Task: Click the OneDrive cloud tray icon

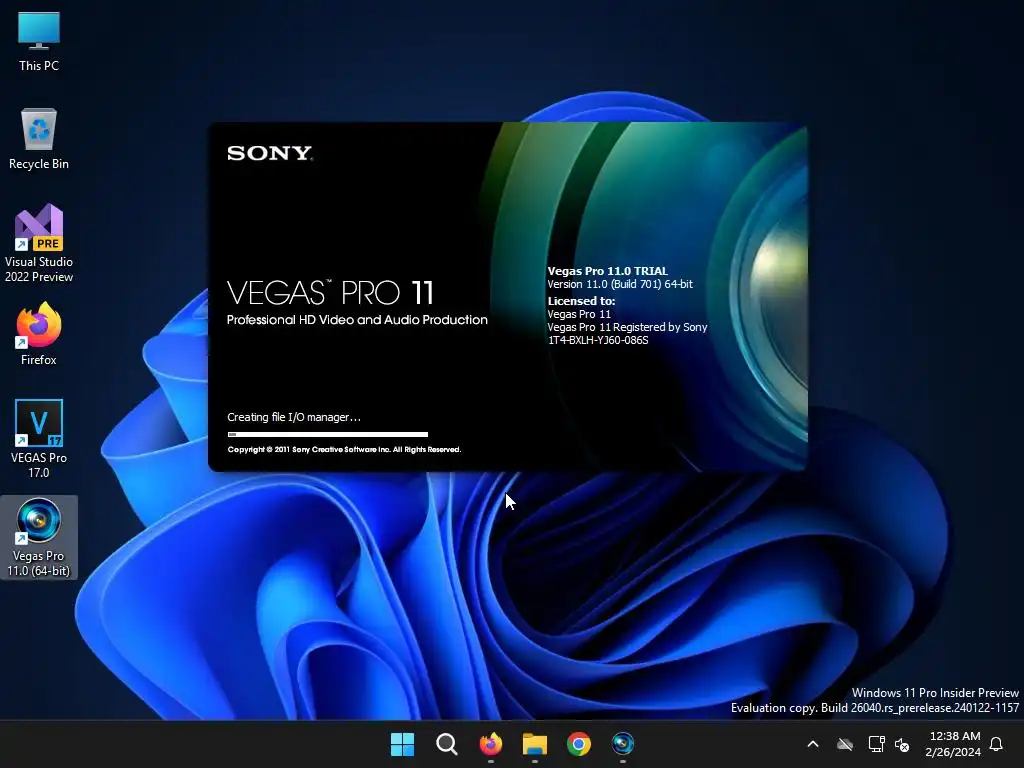Action: [845, 744]
